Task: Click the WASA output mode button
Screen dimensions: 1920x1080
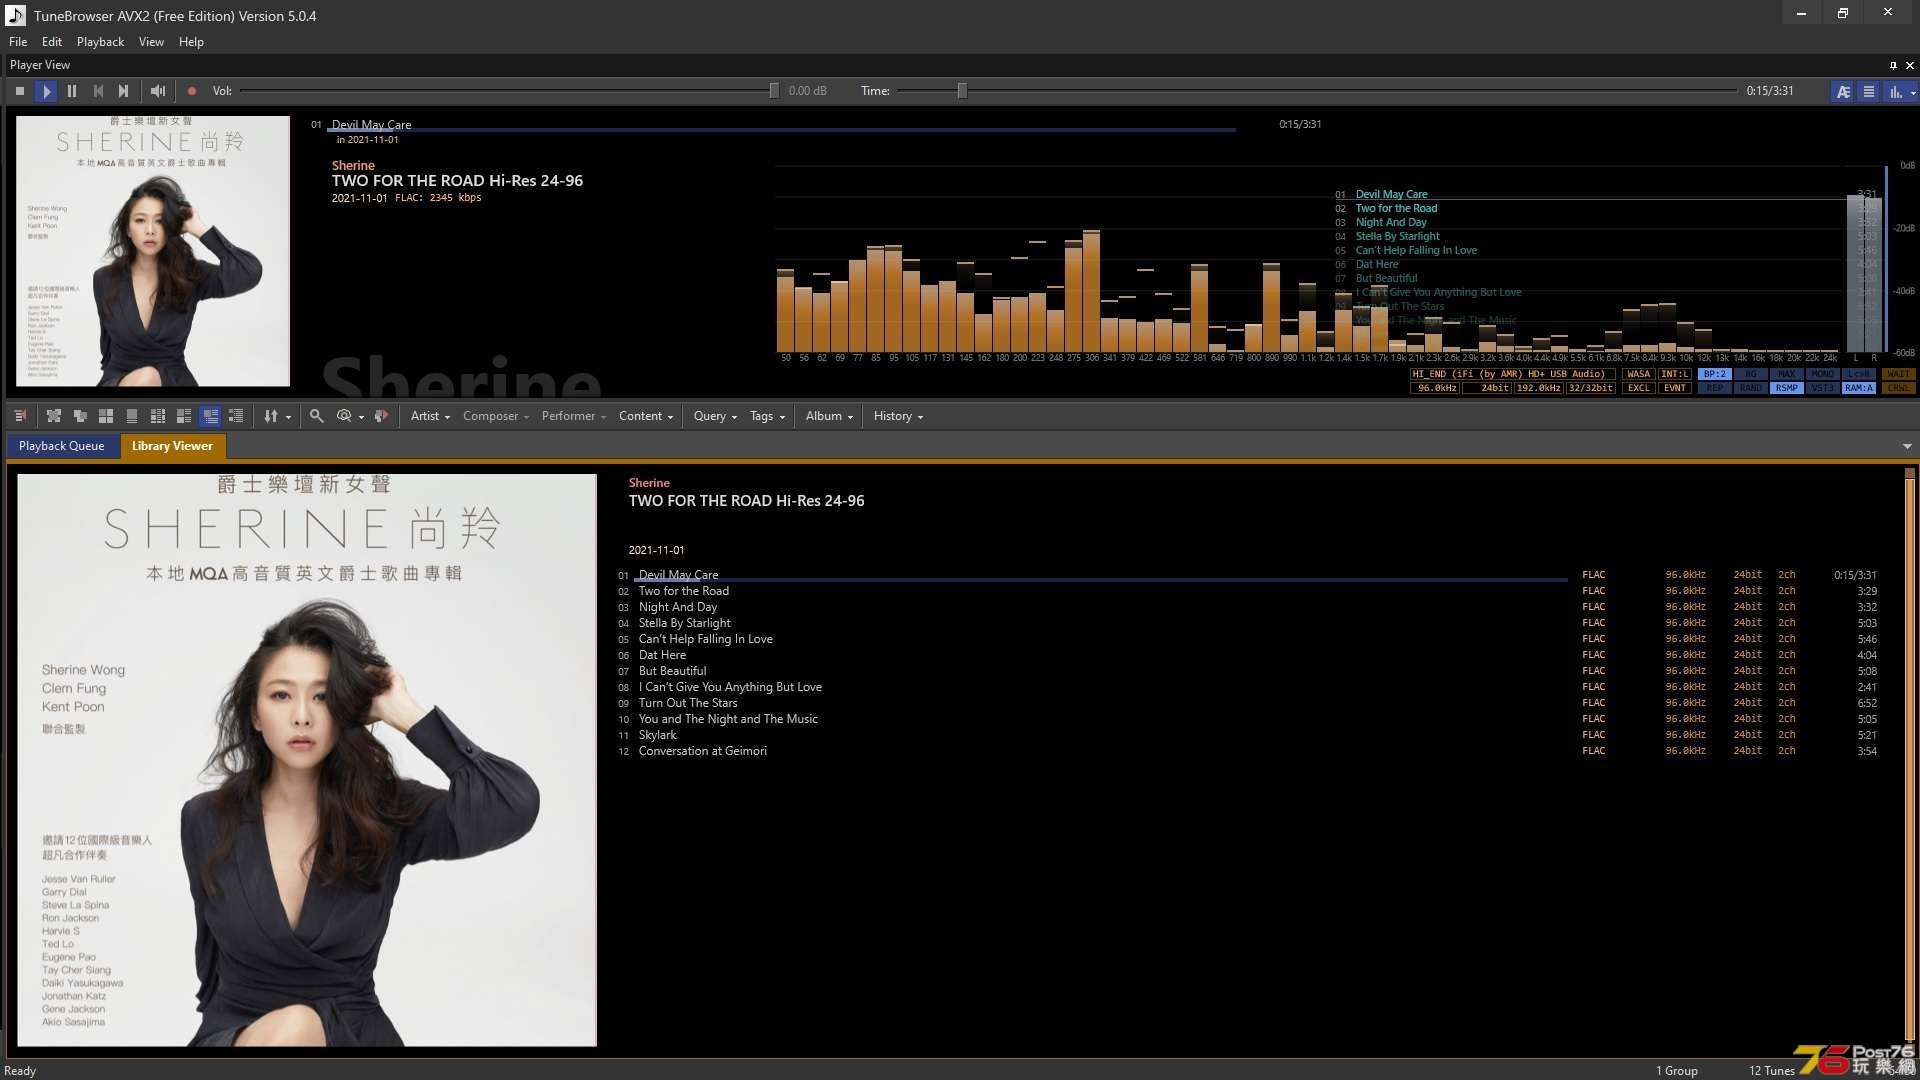Action: 1639,374
